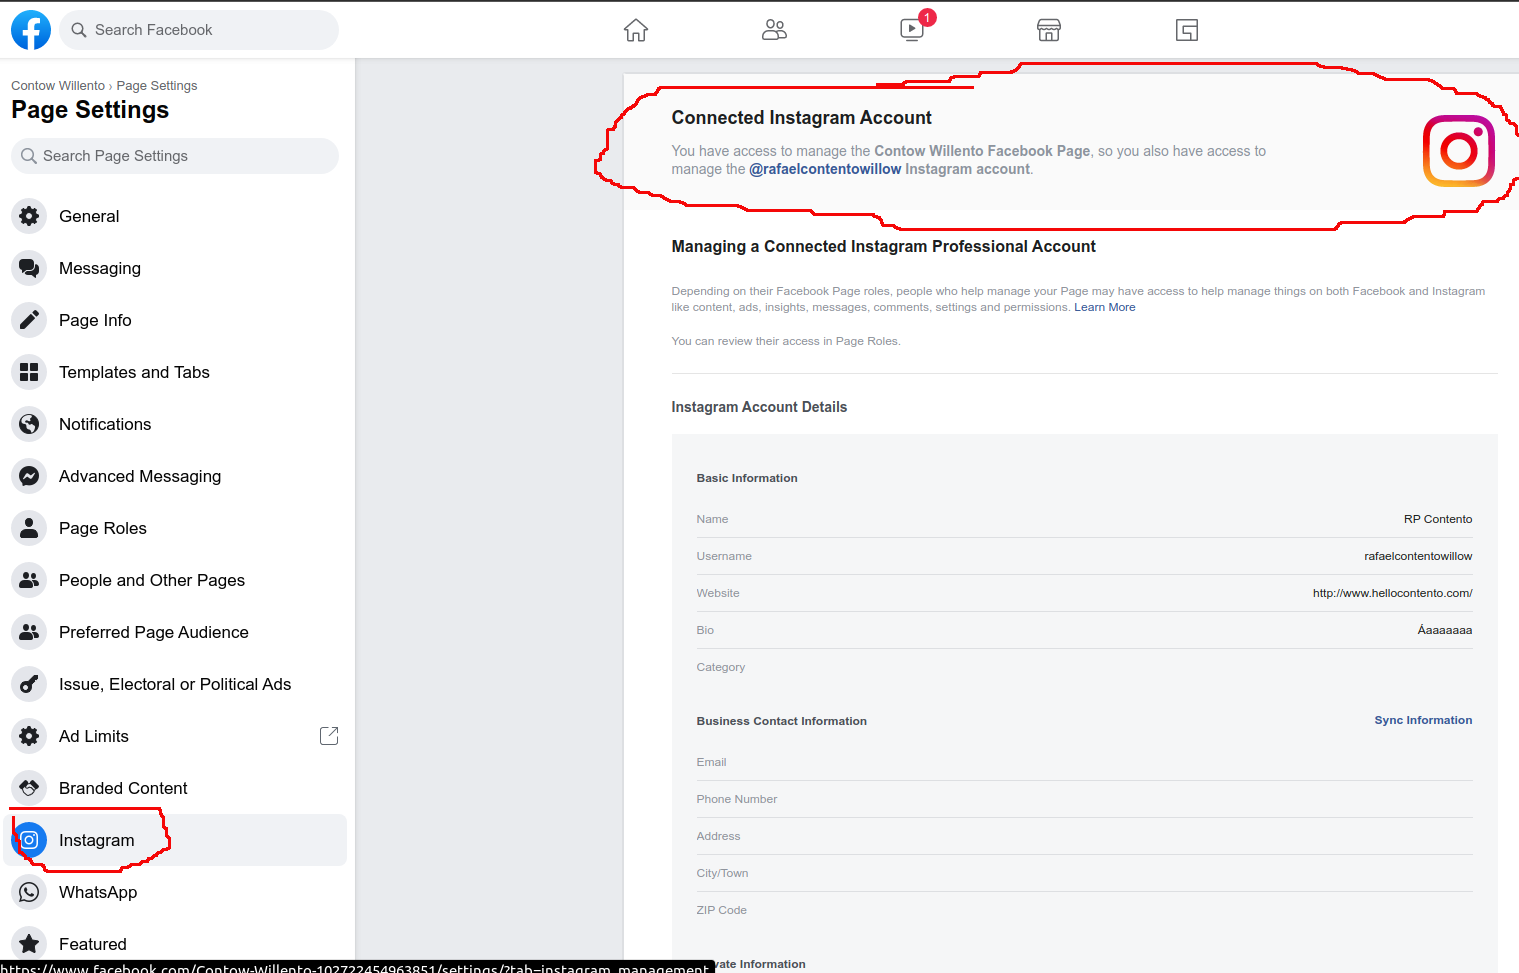
Task: Click the Search Facebook field
Action: point(199,30)
